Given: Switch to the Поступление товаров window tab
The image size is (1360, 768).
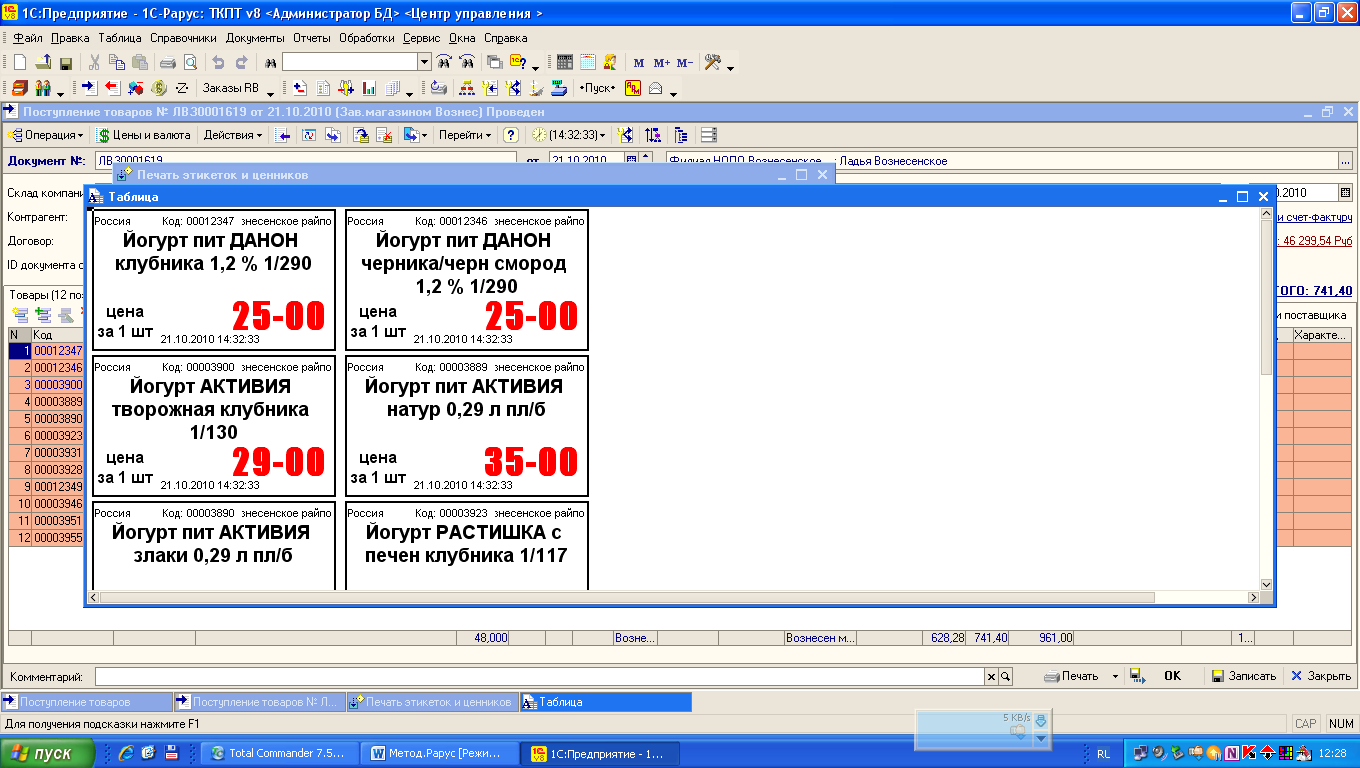Looking at the screenshot, I should [87, 702].
